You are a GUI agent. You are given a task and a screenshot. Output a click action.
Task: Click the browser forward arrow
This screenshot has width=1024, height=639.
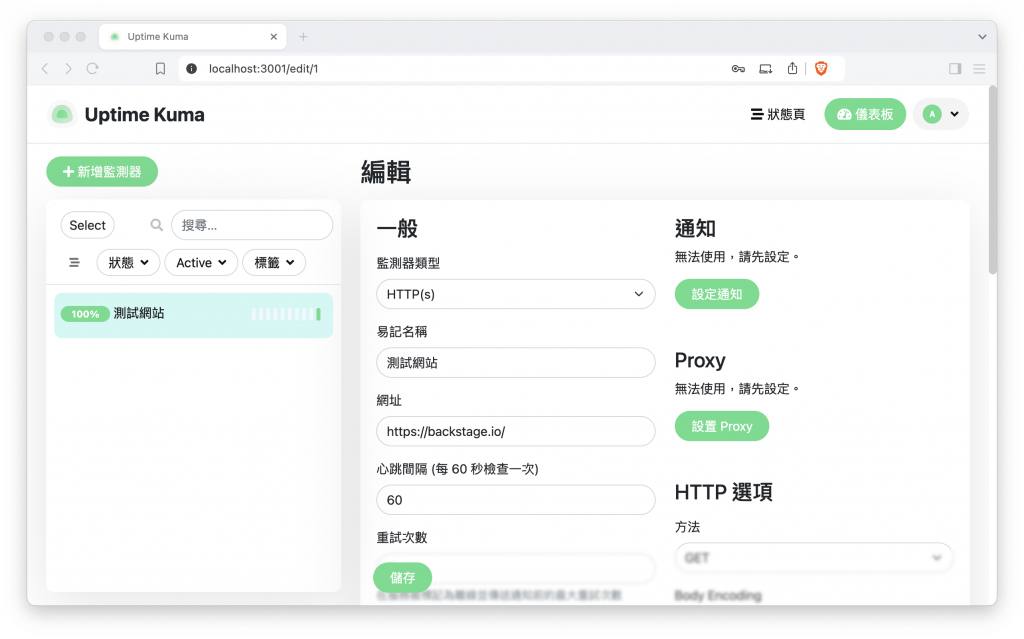click(69, 69)
